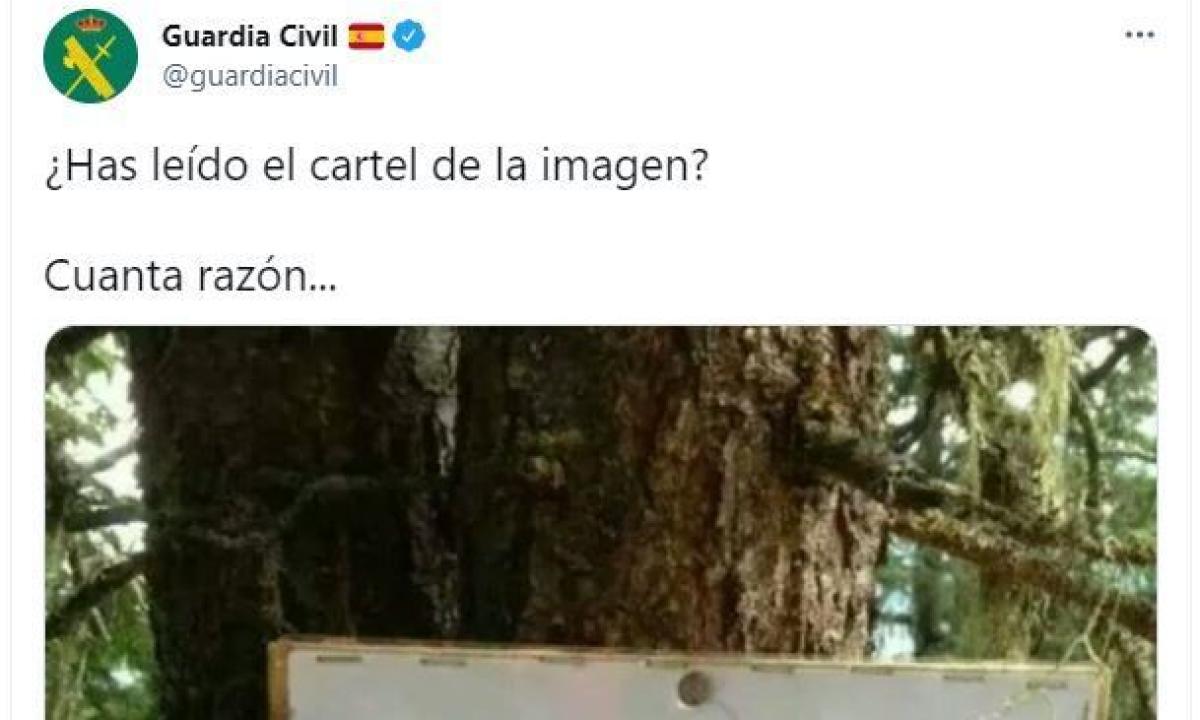Open the attached tree photo
The width and height of the screenshot is (1200, 720).
point(601,523)
